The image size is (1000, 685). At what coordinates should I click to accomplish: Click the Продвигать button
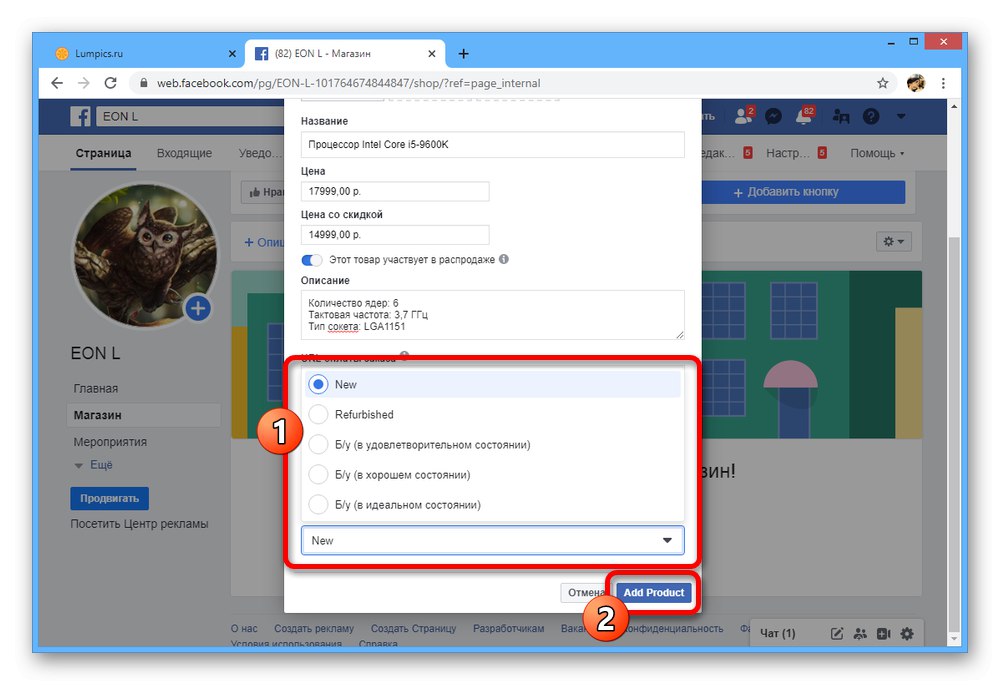pos(109,498)
